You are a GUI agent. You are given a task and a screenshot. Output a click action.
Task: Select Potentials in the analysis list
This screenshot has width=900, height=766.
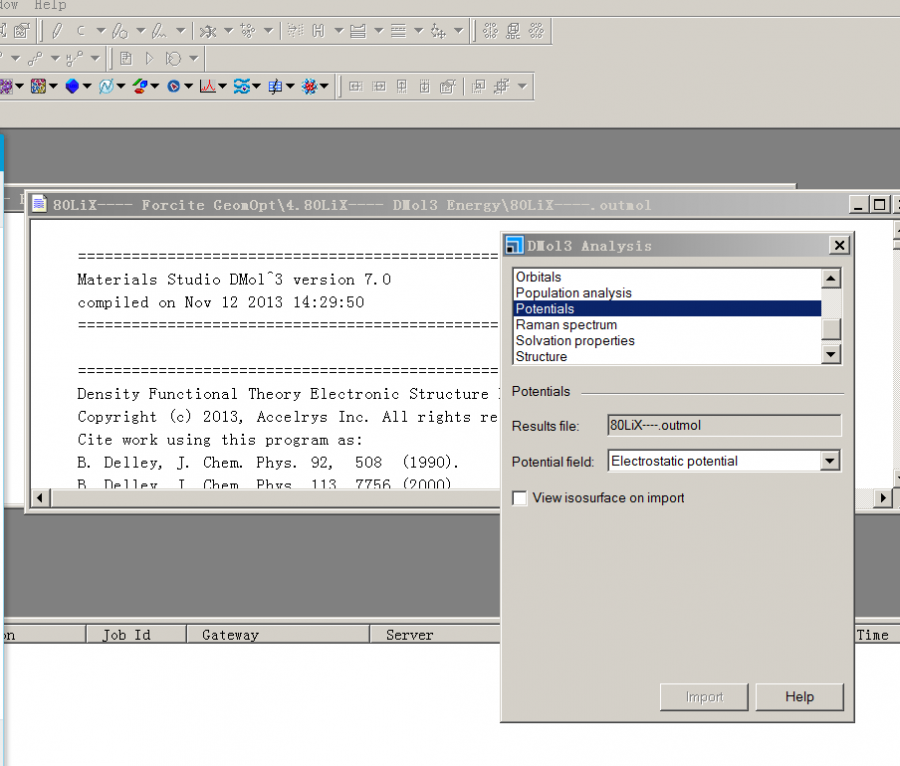[667, 309]
